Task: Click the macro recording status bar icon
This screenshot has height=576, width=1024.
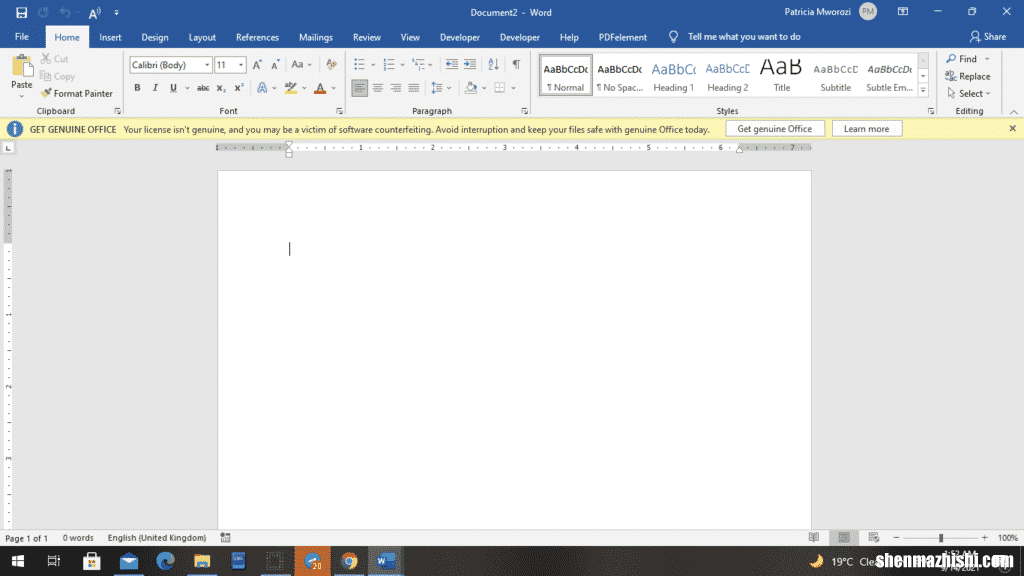Action: [x=225, y=537]
